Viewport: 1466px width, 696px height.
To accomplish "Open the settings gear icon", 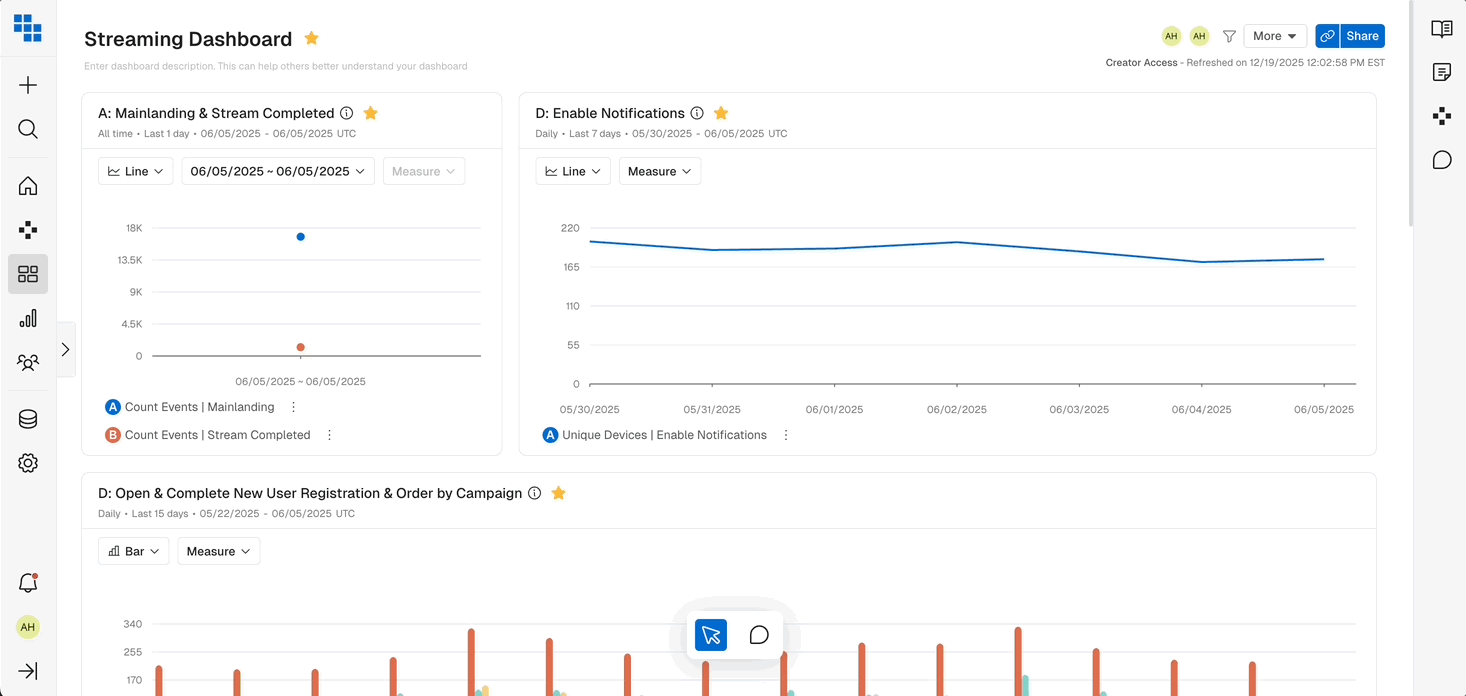I will click(28, 463).
